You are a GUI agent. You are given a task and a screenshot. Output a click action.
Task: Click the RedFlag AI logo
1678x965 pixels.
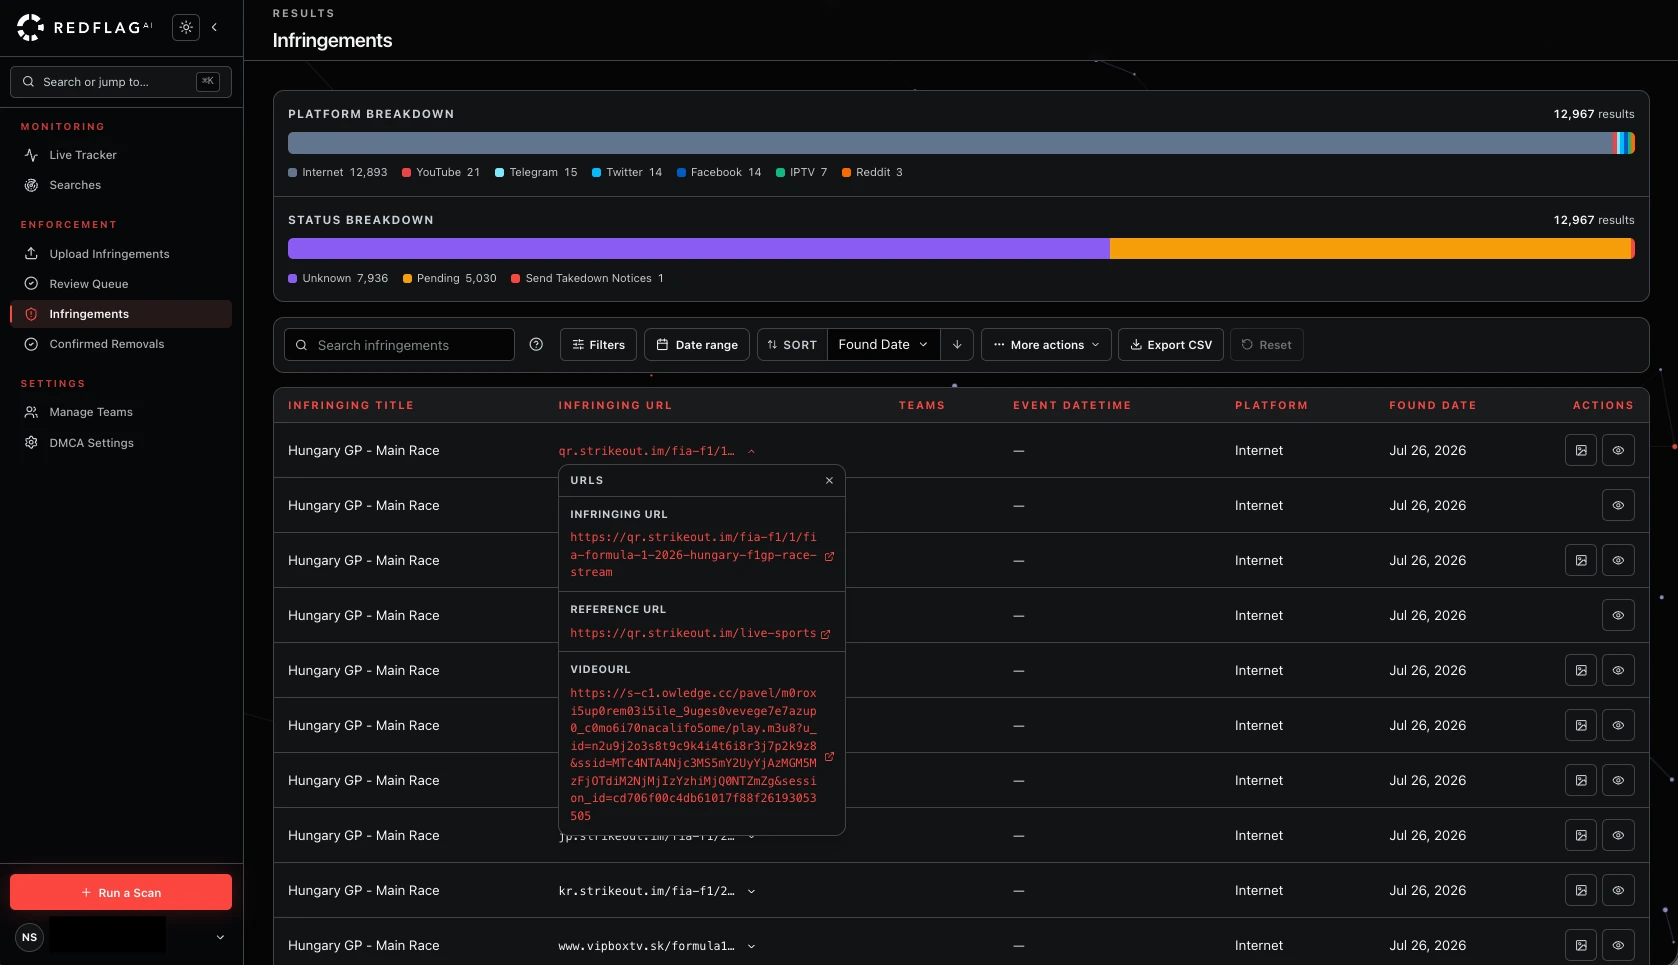click(x=85, y=28)
